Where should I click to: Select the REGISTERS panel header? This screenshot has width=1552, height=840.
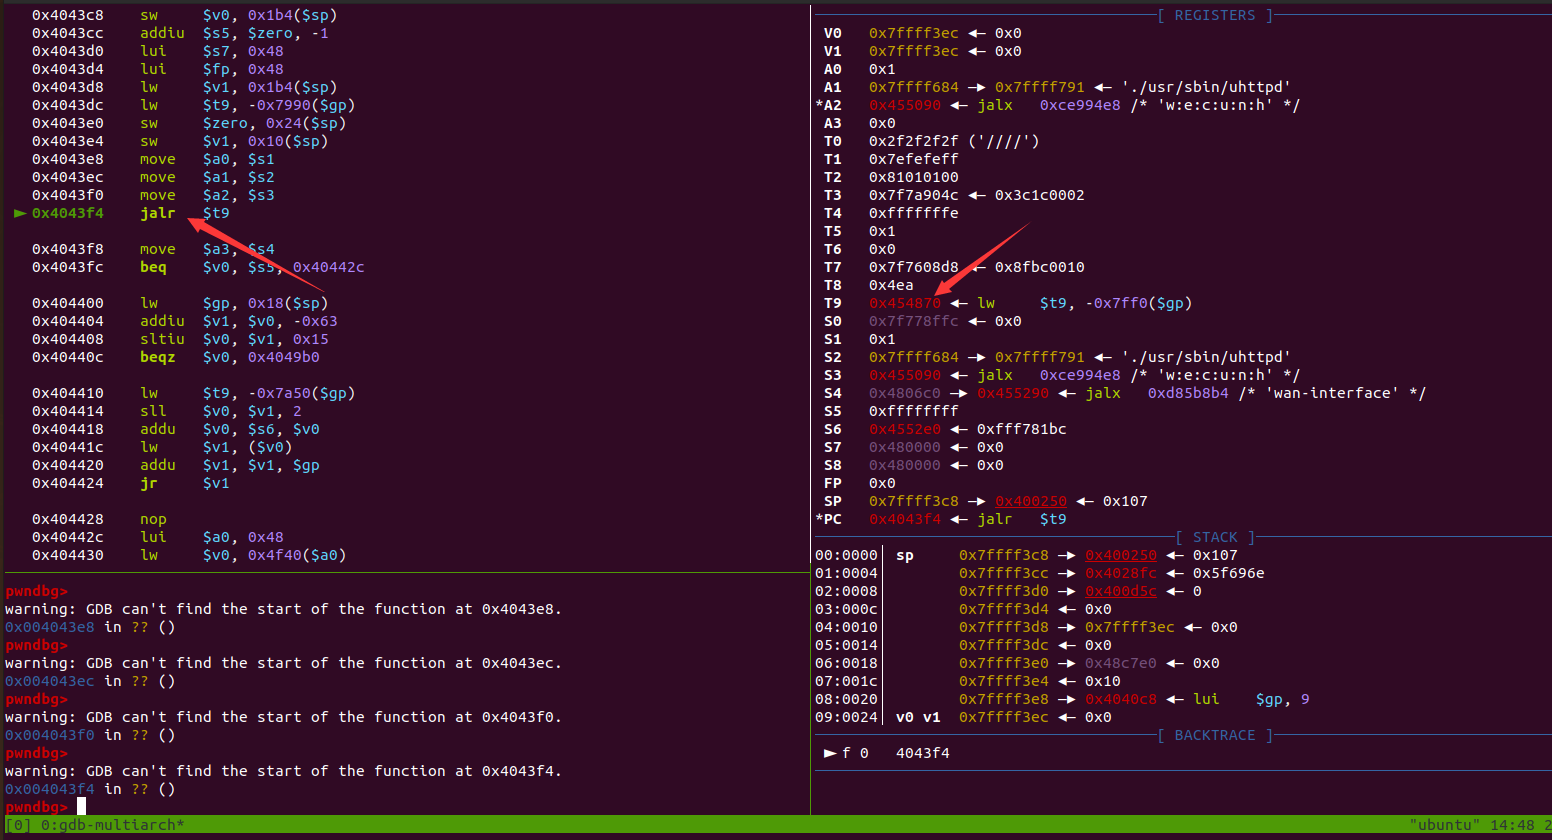click(1215, 15)
